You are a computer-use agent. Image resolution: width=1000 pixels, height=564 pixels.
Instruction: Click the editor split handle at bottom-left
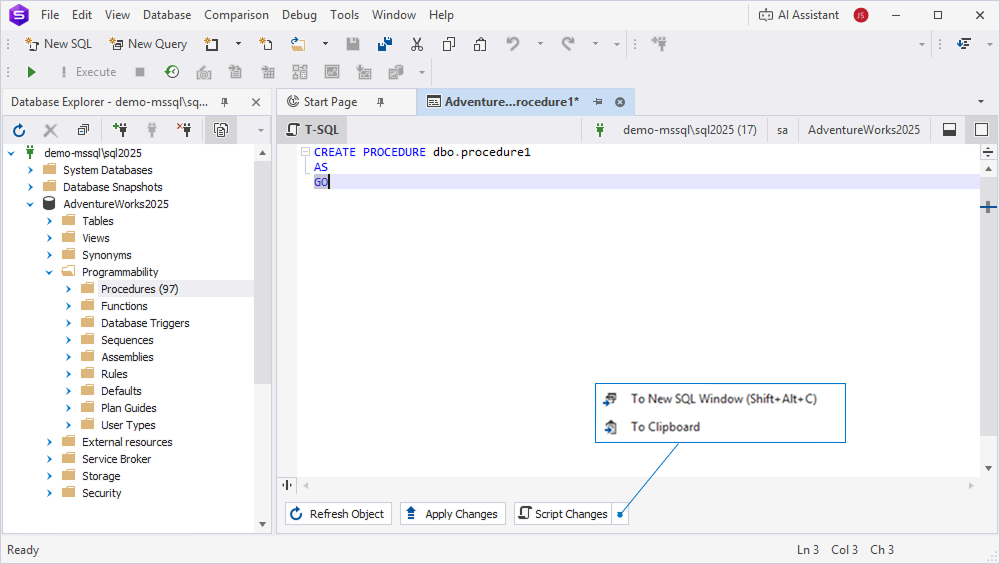click(288, 486)
